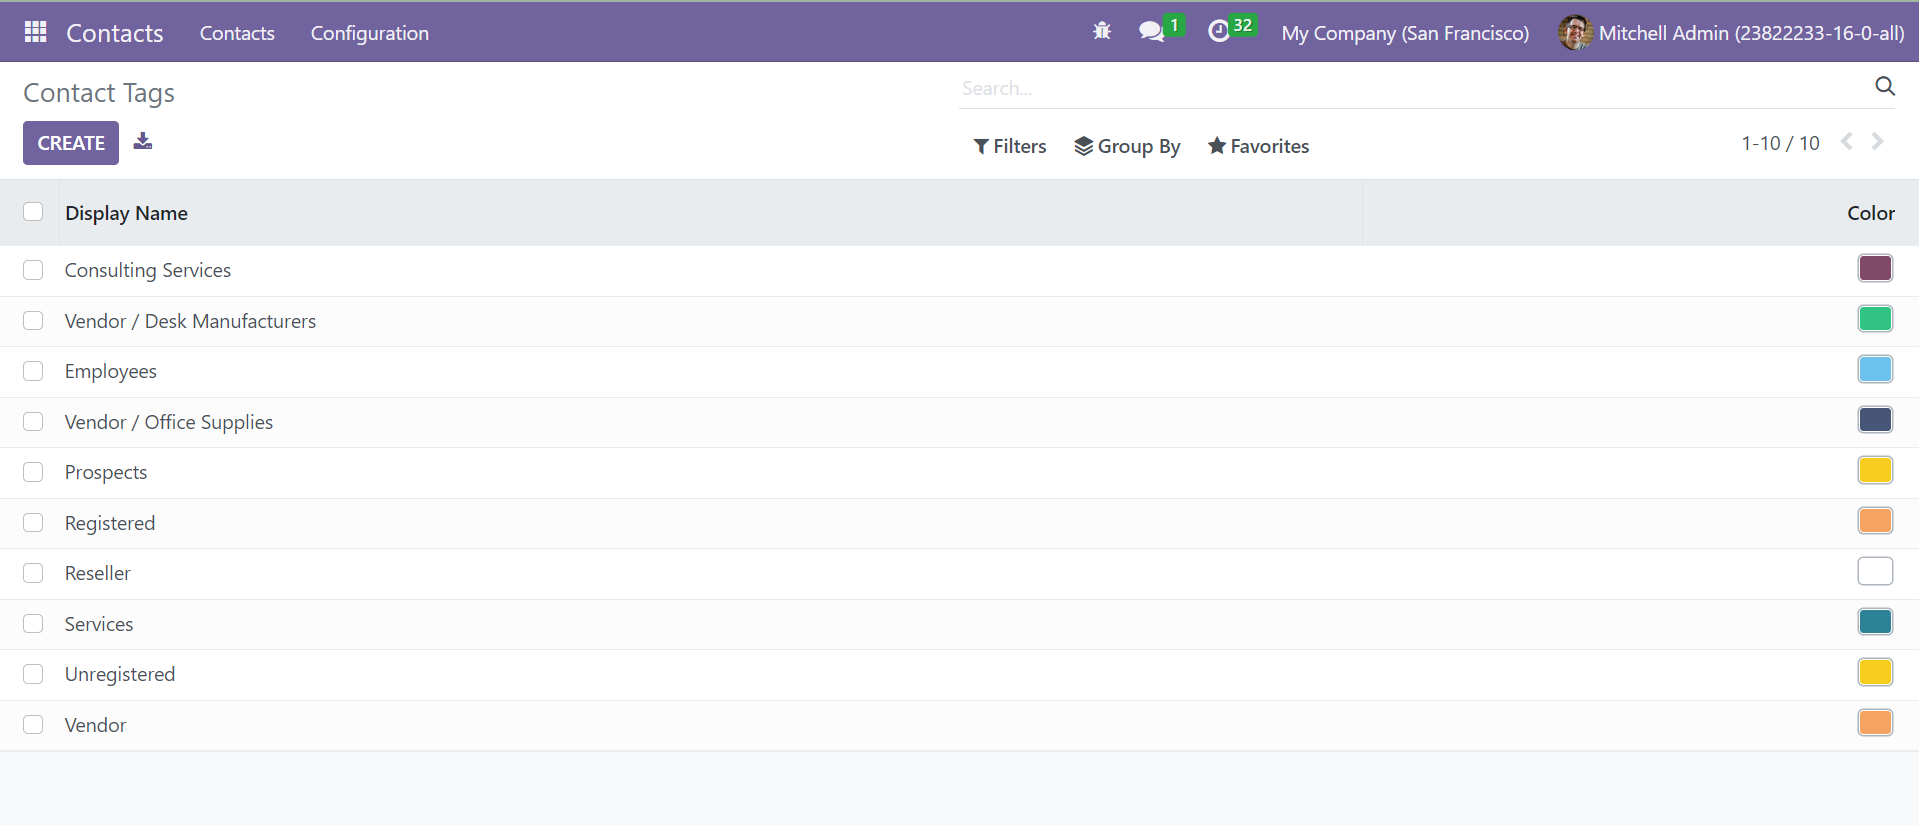Image resolution: width=1919 pixels, height=825 pixels.
Task: Click the Contacts app title
Action: click(115, 33)
